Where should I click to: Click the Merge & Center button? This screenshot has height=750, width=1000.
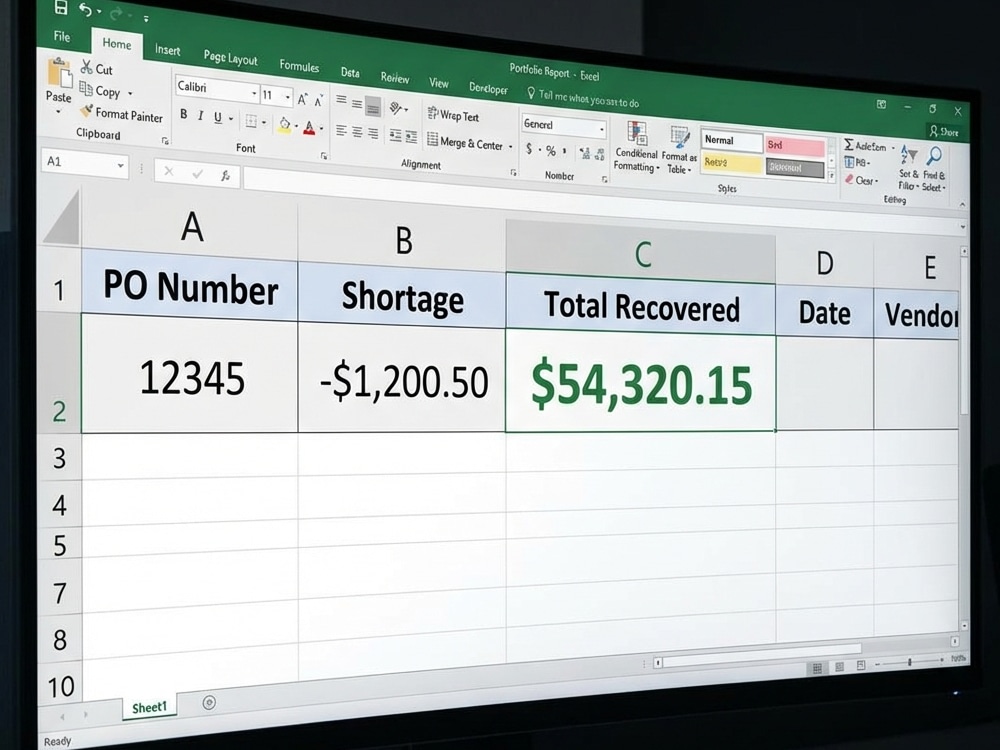click(466, 142)
